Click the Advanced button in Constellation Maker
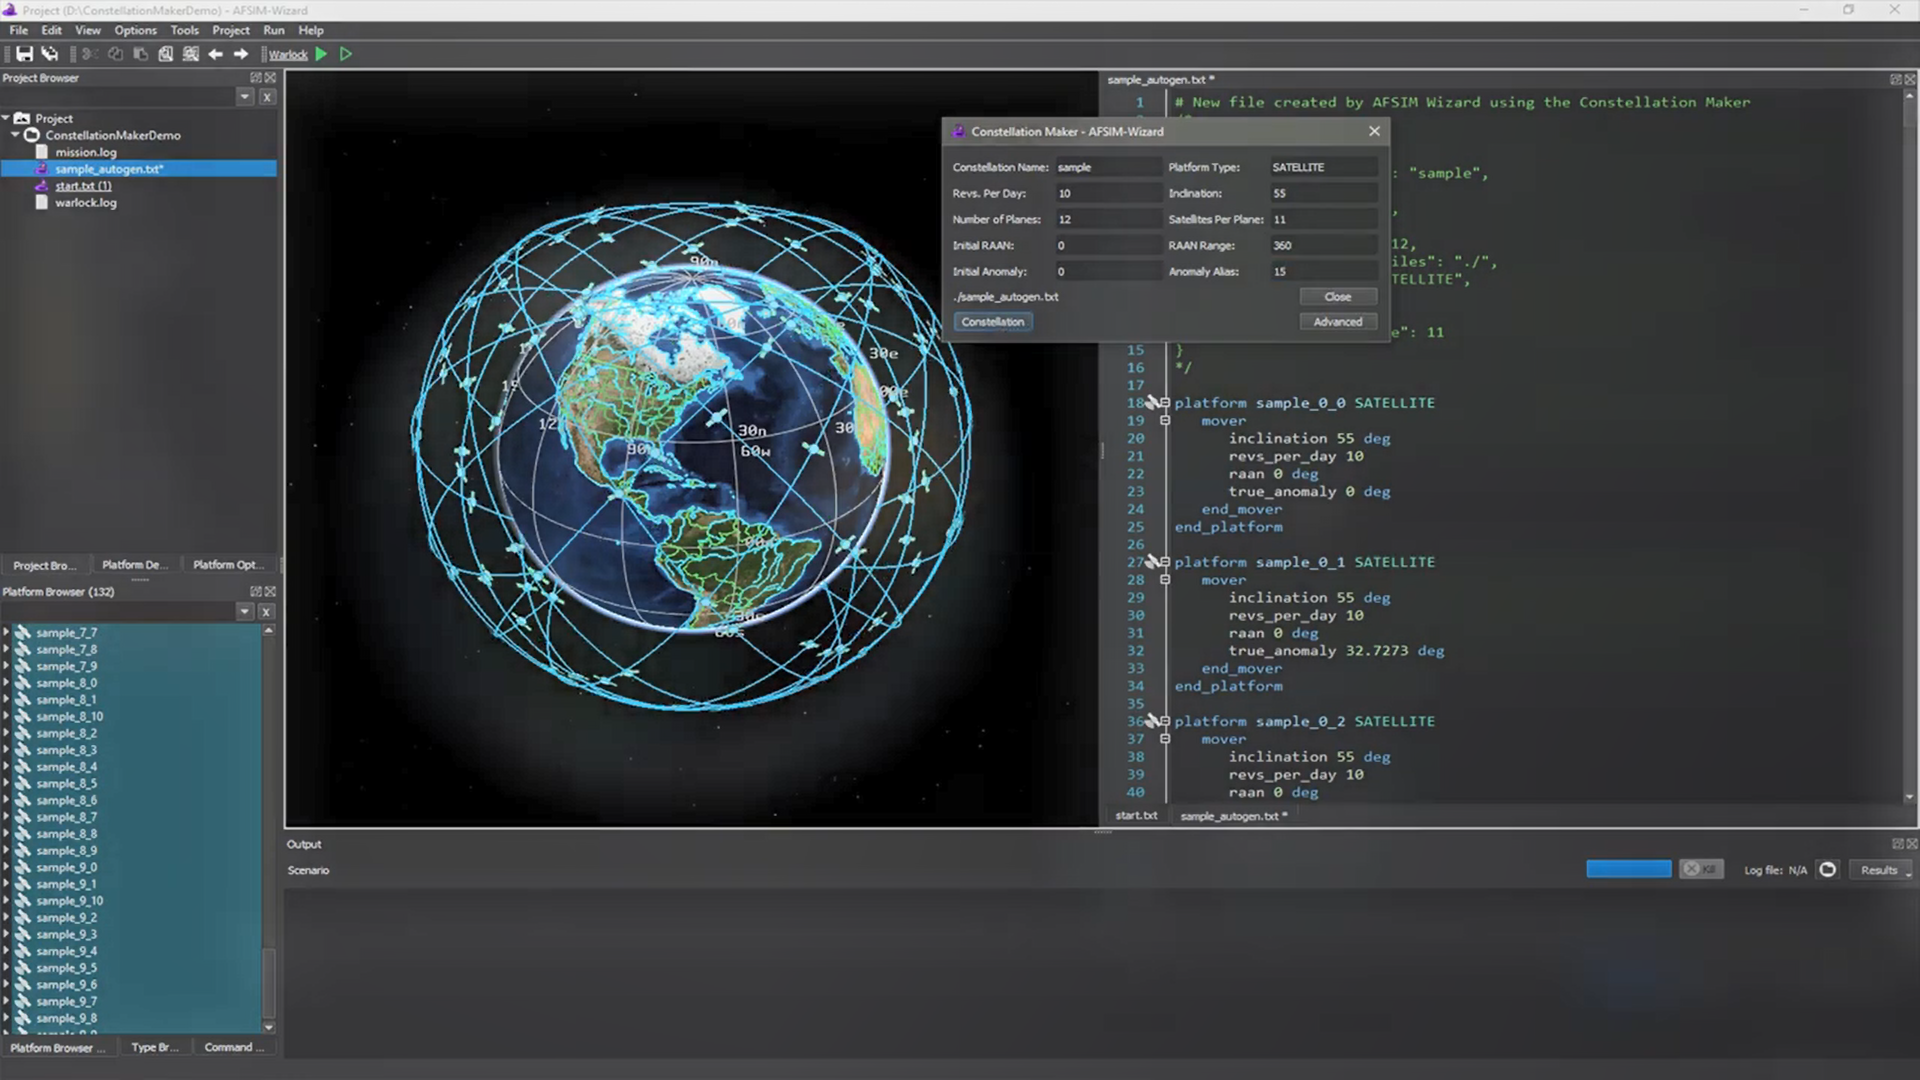The image size is (1920, 1080). tap(1337, 322)
